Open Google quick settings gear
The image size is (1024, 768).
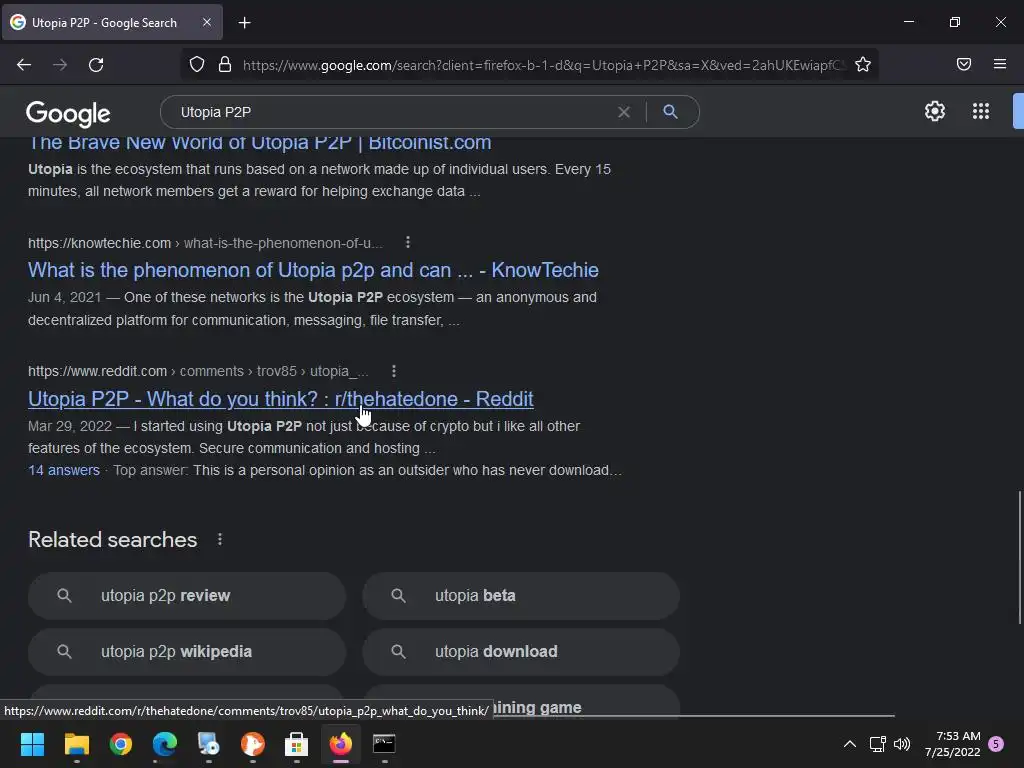tap(935, 111)
